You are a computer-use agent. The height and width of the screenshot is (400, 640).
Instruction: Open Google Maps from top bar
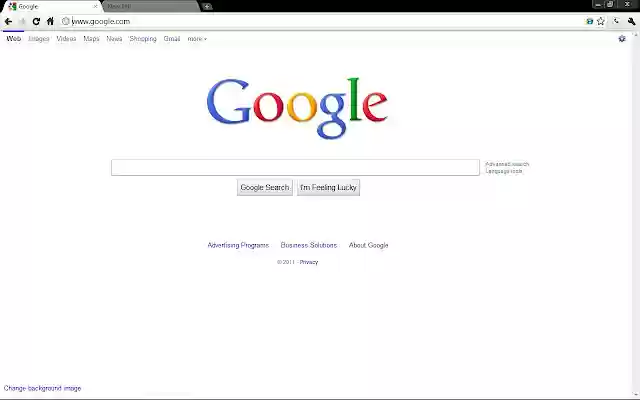[91, 39]
